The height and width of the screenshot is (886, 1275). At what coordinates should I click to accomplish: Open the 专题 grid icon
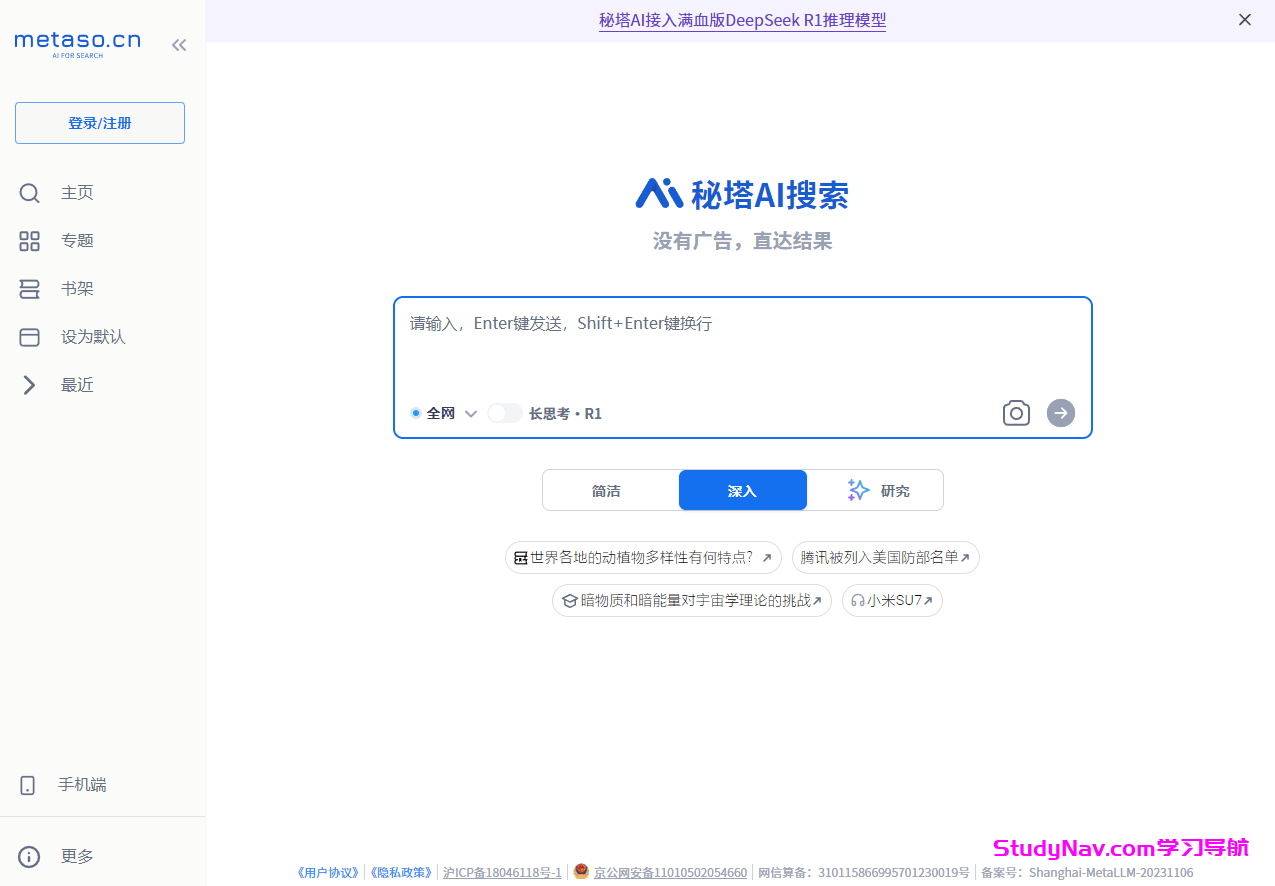[29, 241]
